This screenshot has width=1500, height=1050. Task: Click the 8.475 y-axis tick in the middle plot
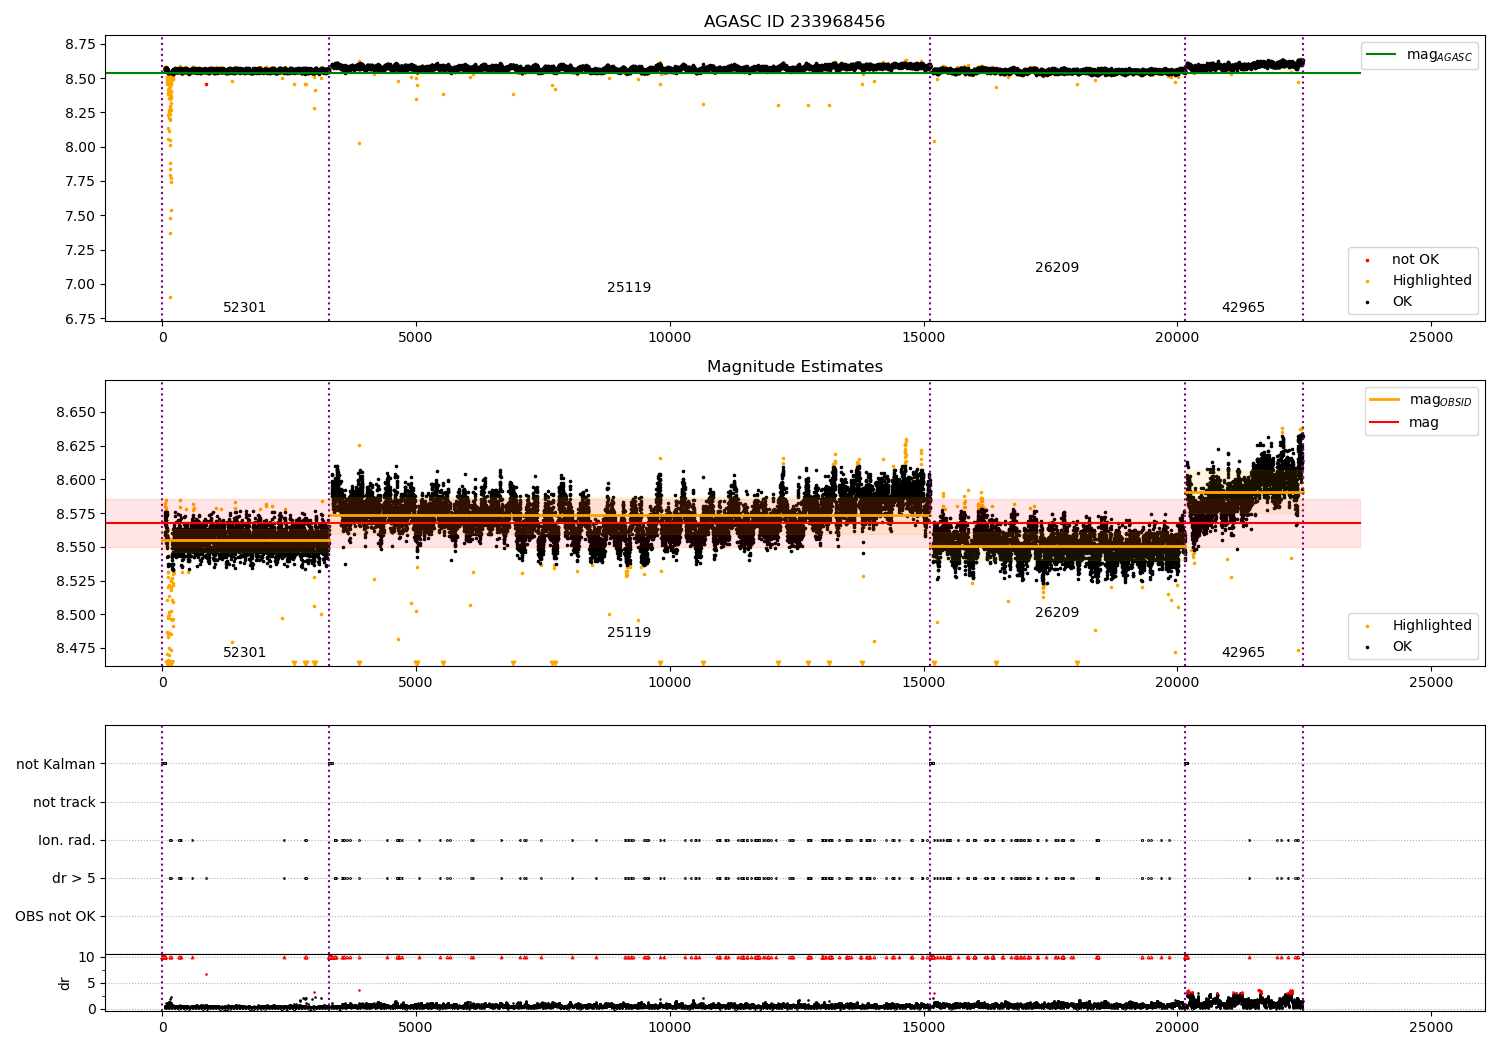tap(76, 648)
